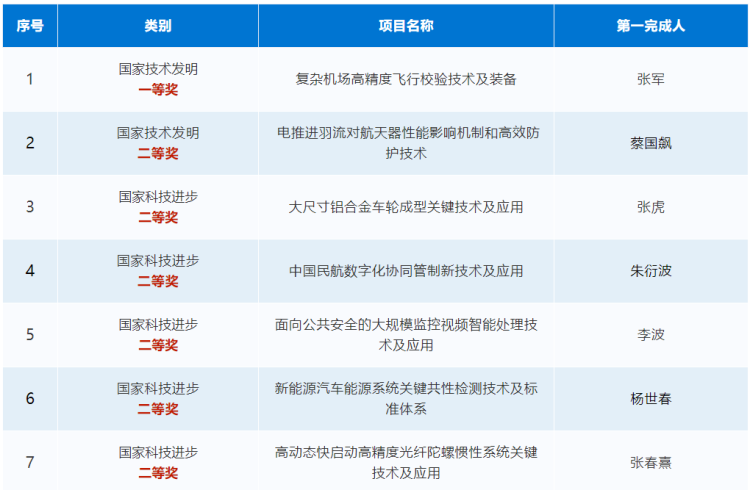Click 国家科技进步 in 张春熹's row
The image size is (750, 490).
158,452
